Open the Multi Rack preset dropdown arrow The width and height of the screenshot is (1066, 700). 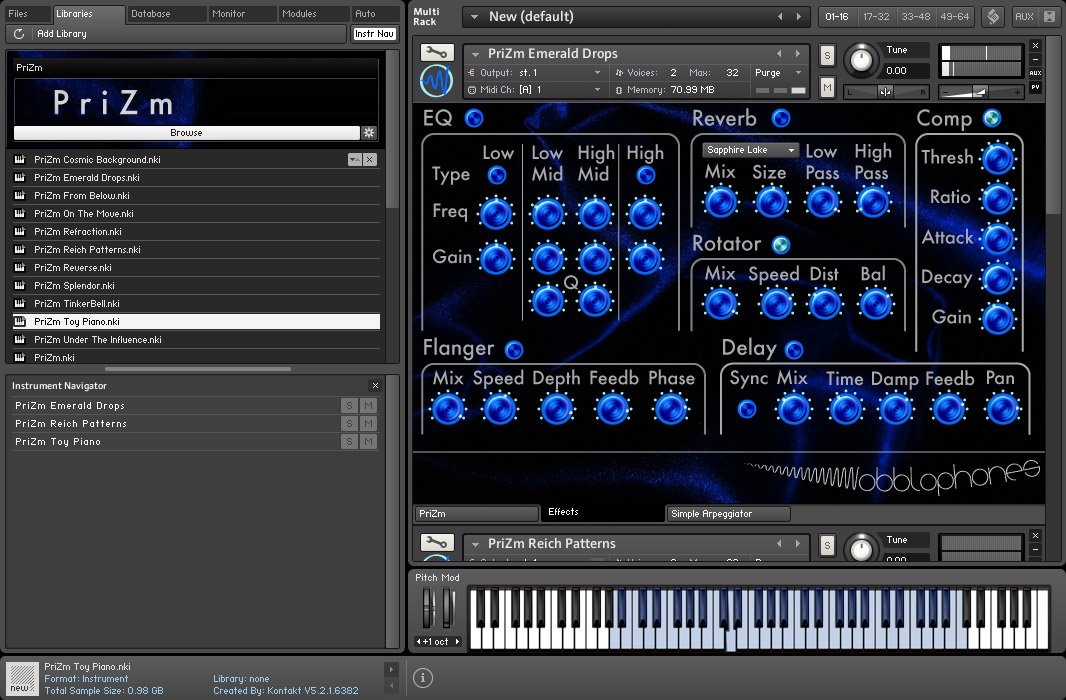click(475, 16)
